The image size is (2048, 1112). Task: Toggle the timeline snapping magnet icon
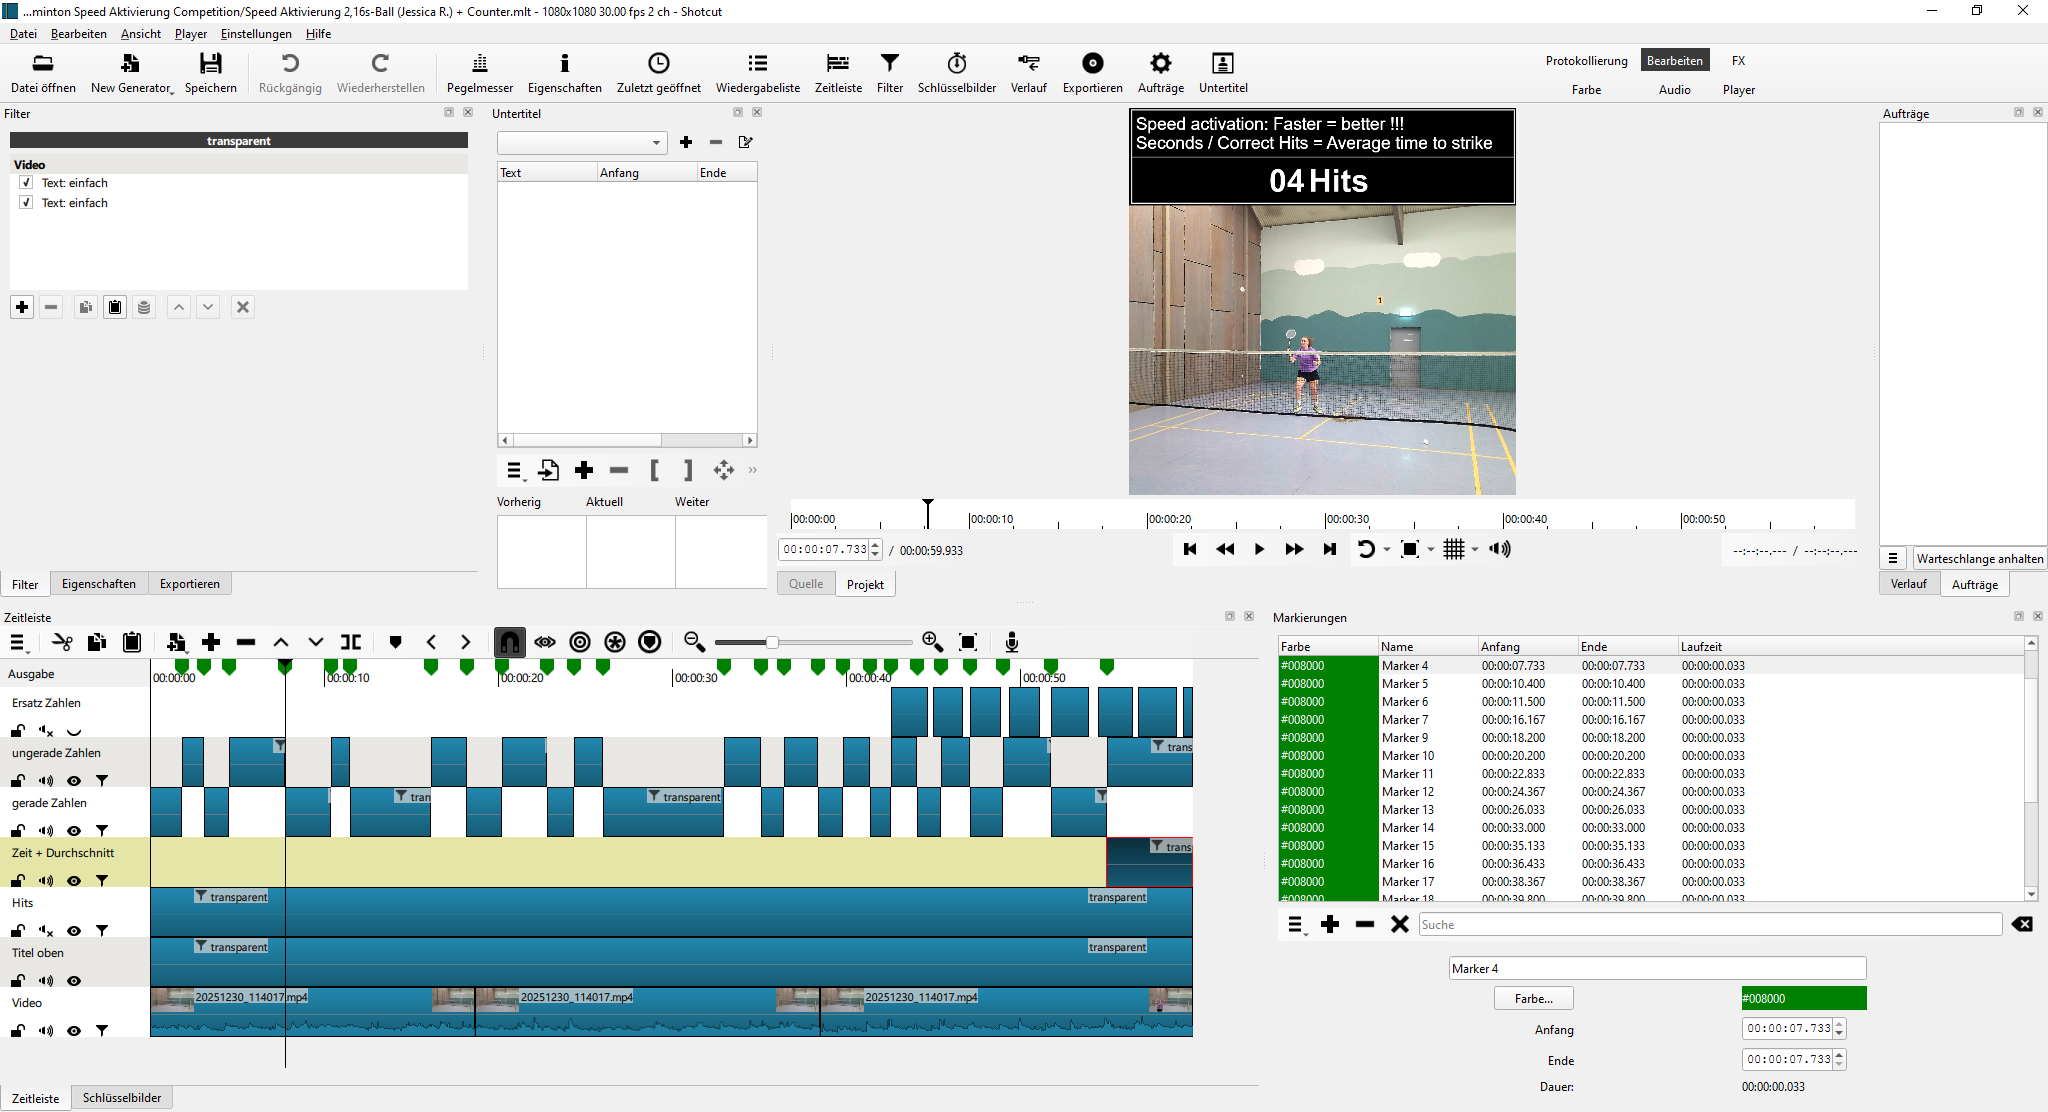pyautogui.click(x=509, y=642)
